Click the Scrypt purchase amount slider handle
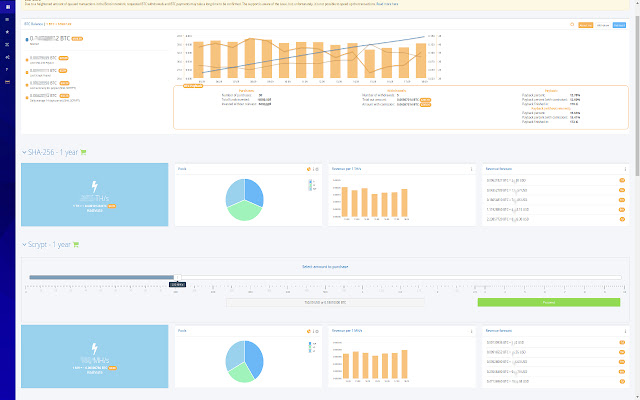The image size is (640, 400). pos(177,278)
